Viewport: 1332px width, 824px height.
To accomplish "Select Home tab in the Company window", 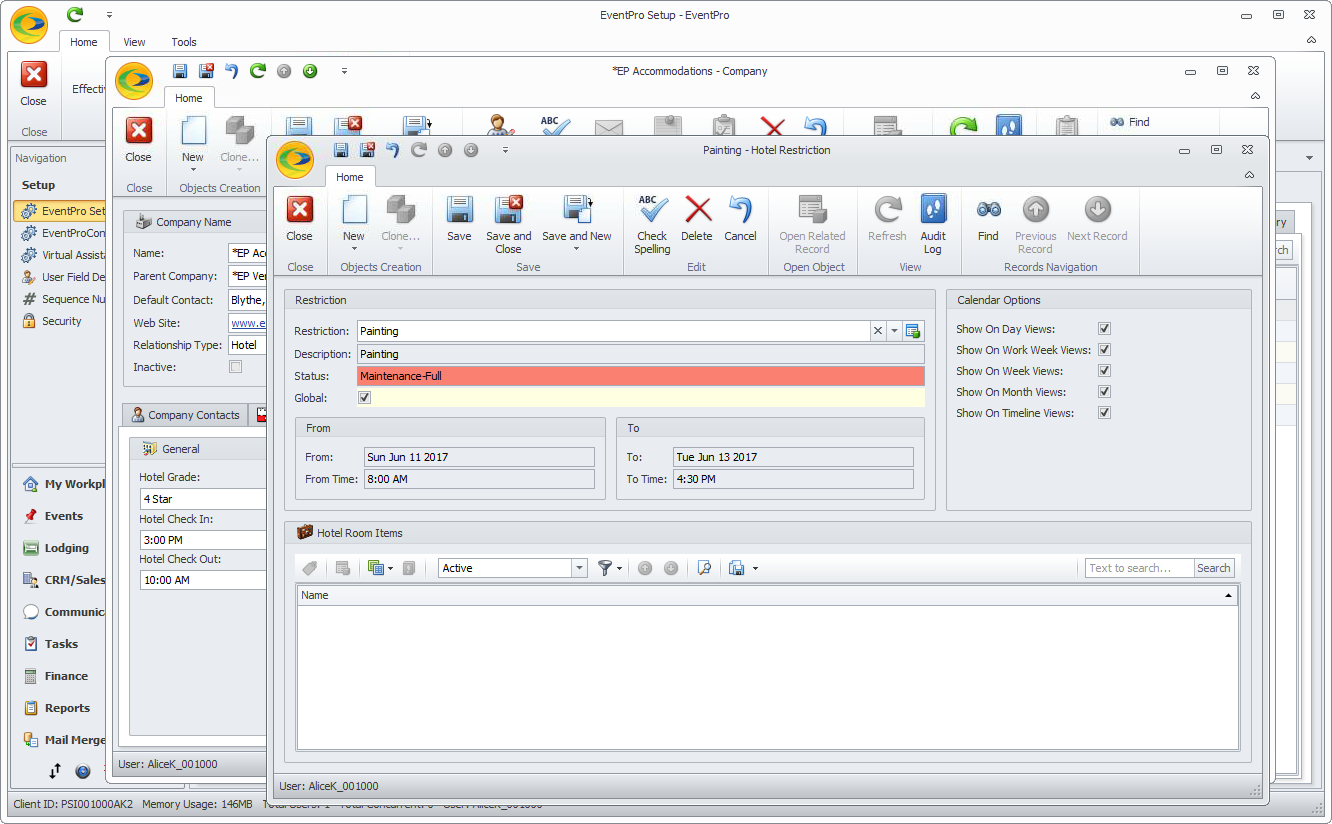I will point(189,98).
